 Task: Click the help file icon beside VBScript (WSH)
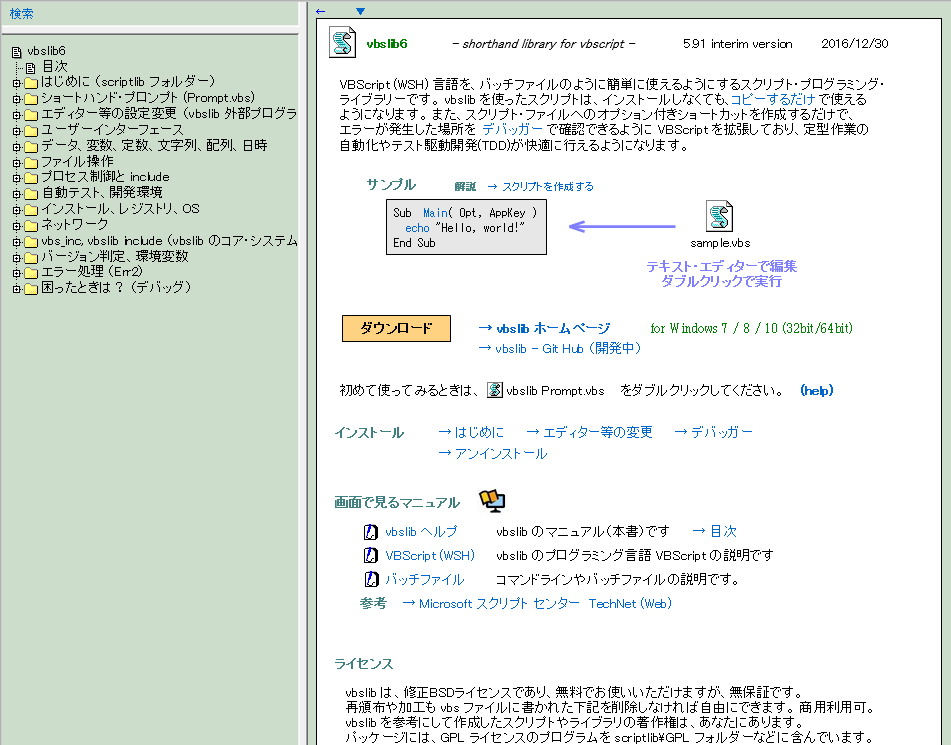coord(371,555)
